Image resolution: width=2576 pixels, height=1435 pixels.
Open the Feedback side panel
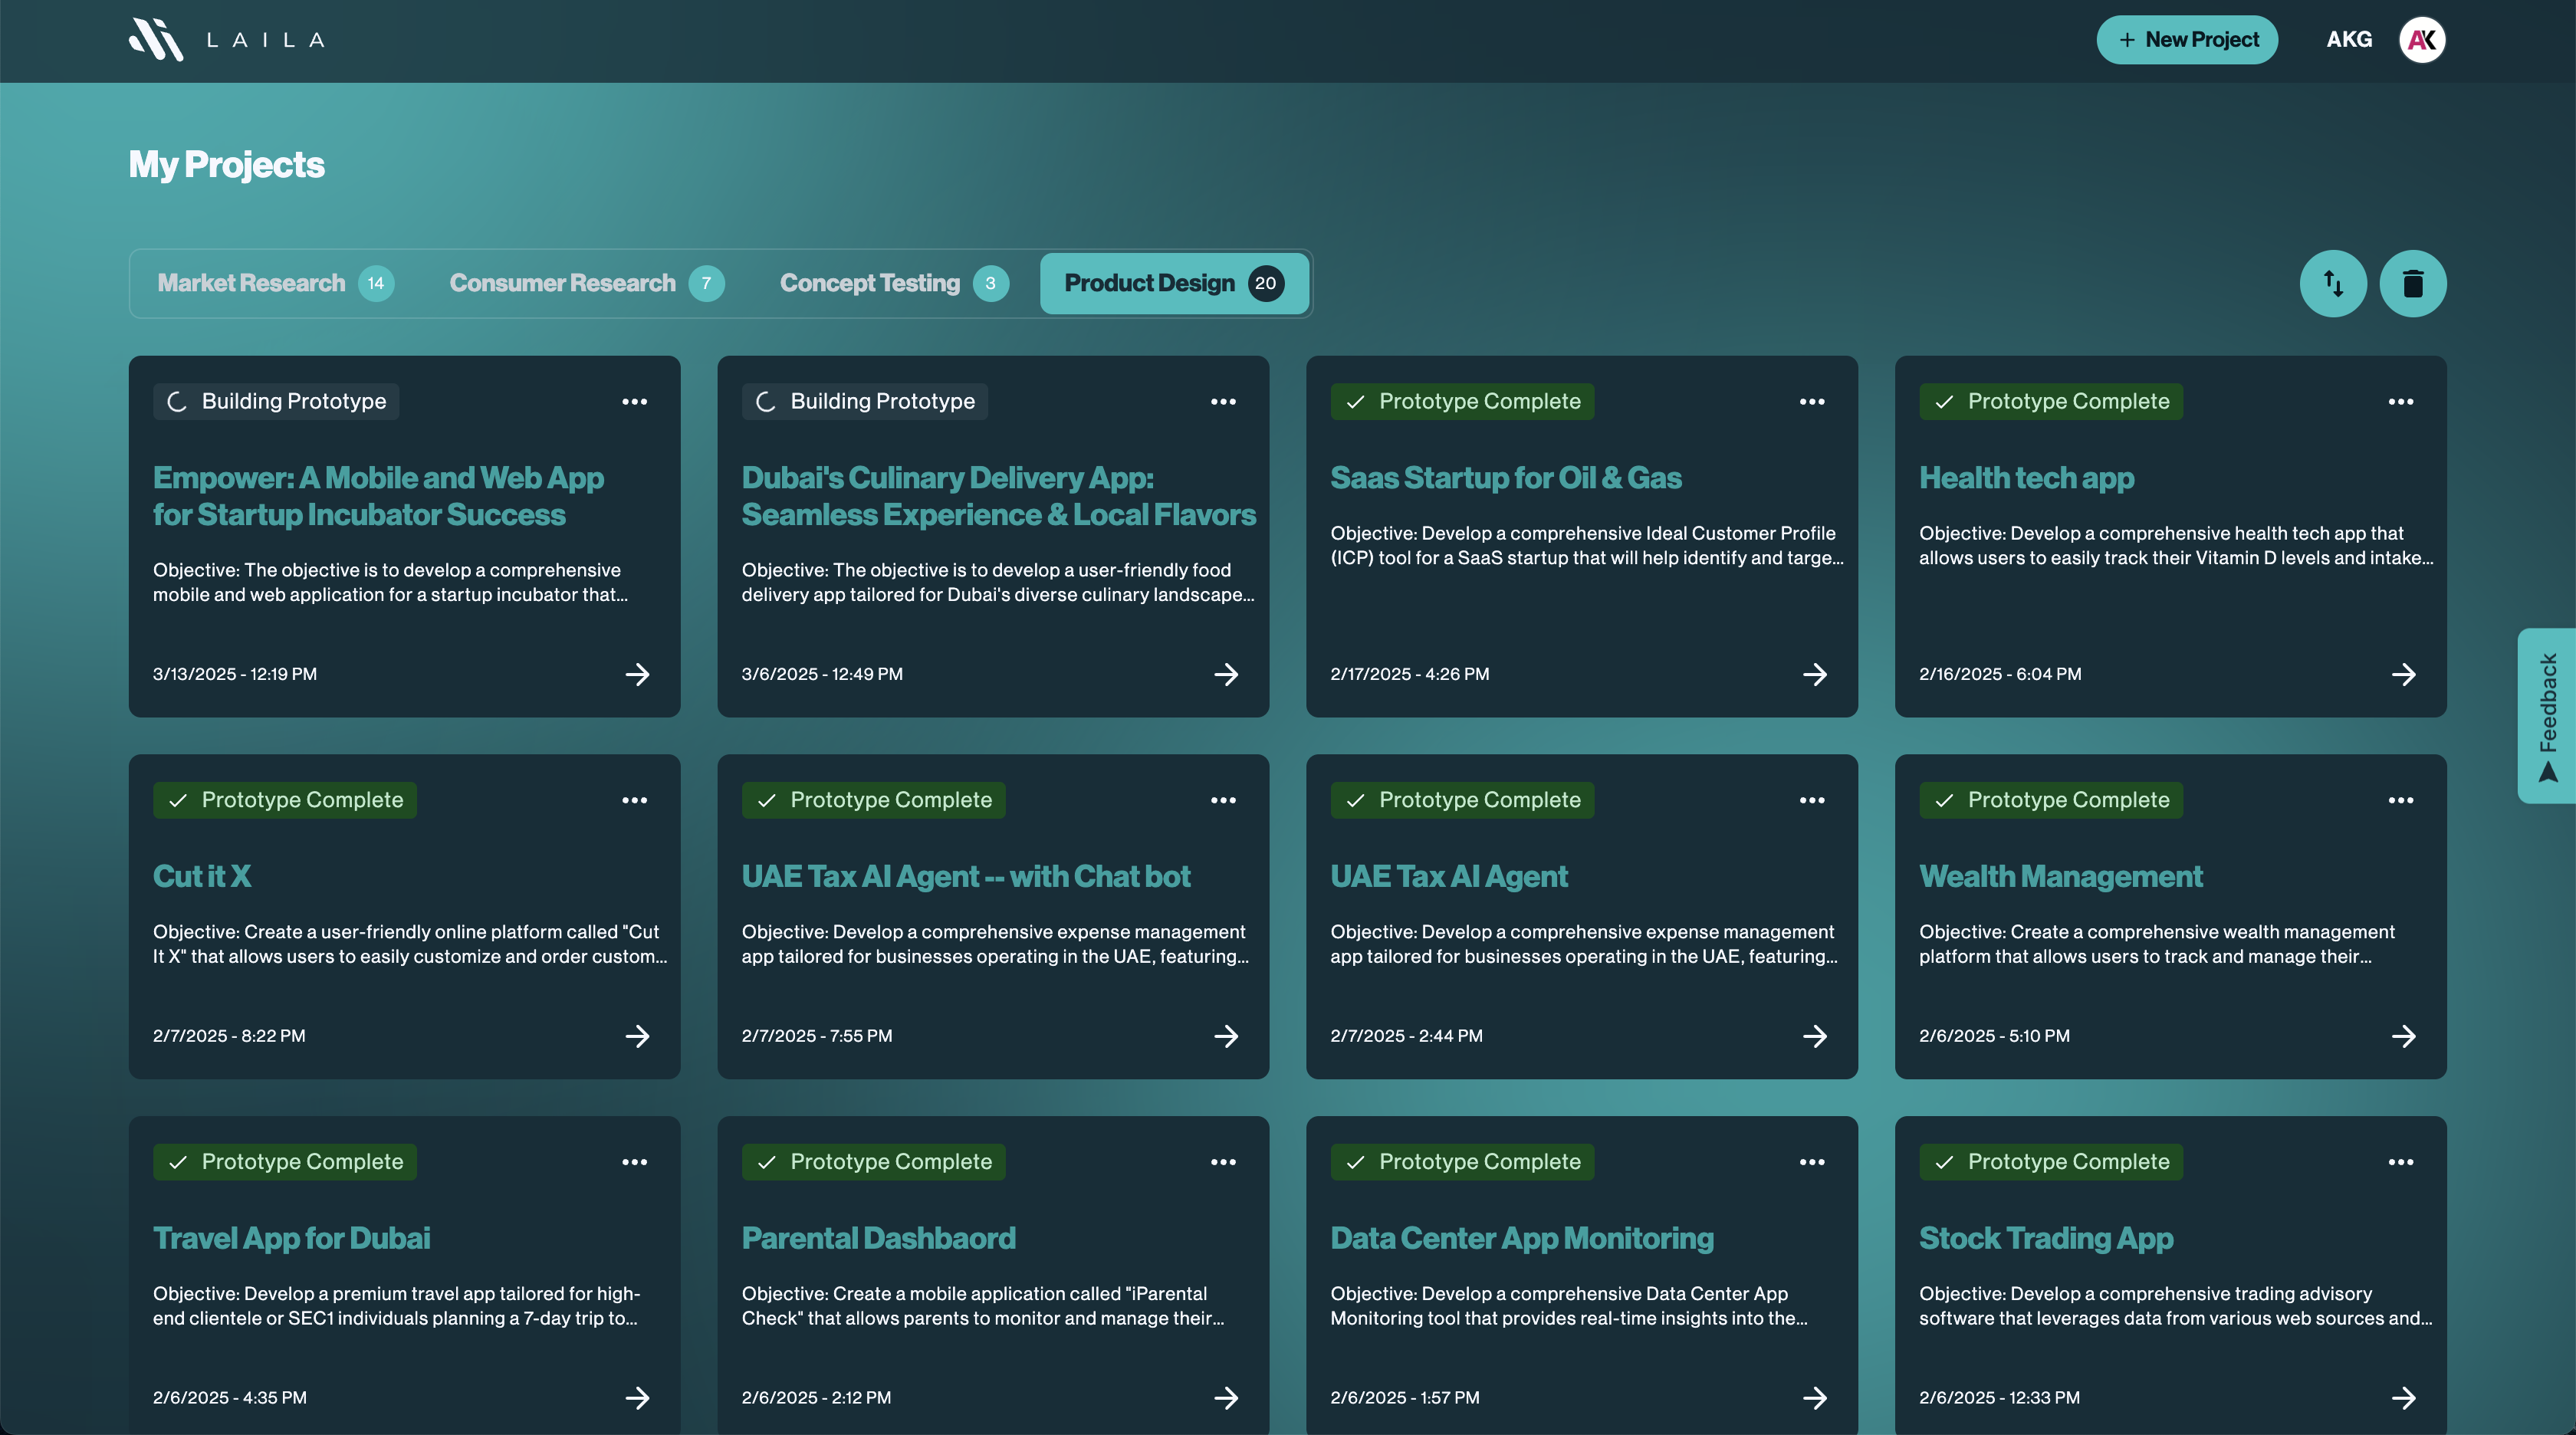click(2547, 715)
